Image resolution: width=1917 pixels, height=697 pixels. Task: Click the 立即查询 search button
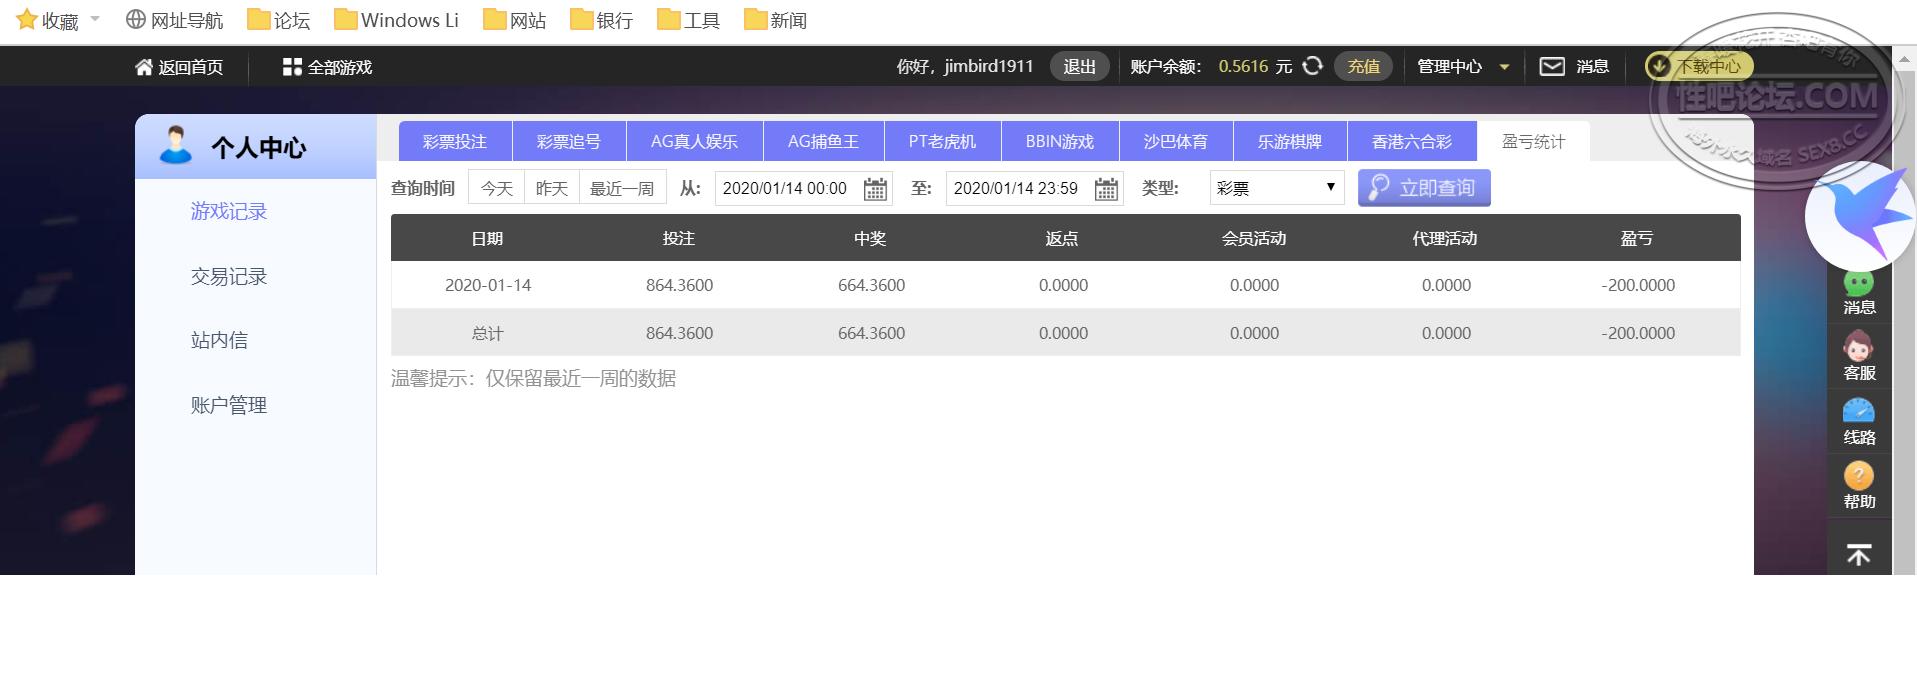pos(1424,188)
